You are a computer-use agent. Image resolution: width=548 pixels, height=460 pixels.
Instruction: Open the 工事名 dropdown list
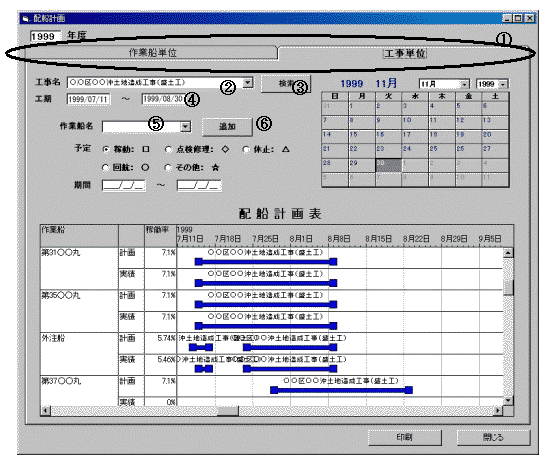tap(247, 82)
